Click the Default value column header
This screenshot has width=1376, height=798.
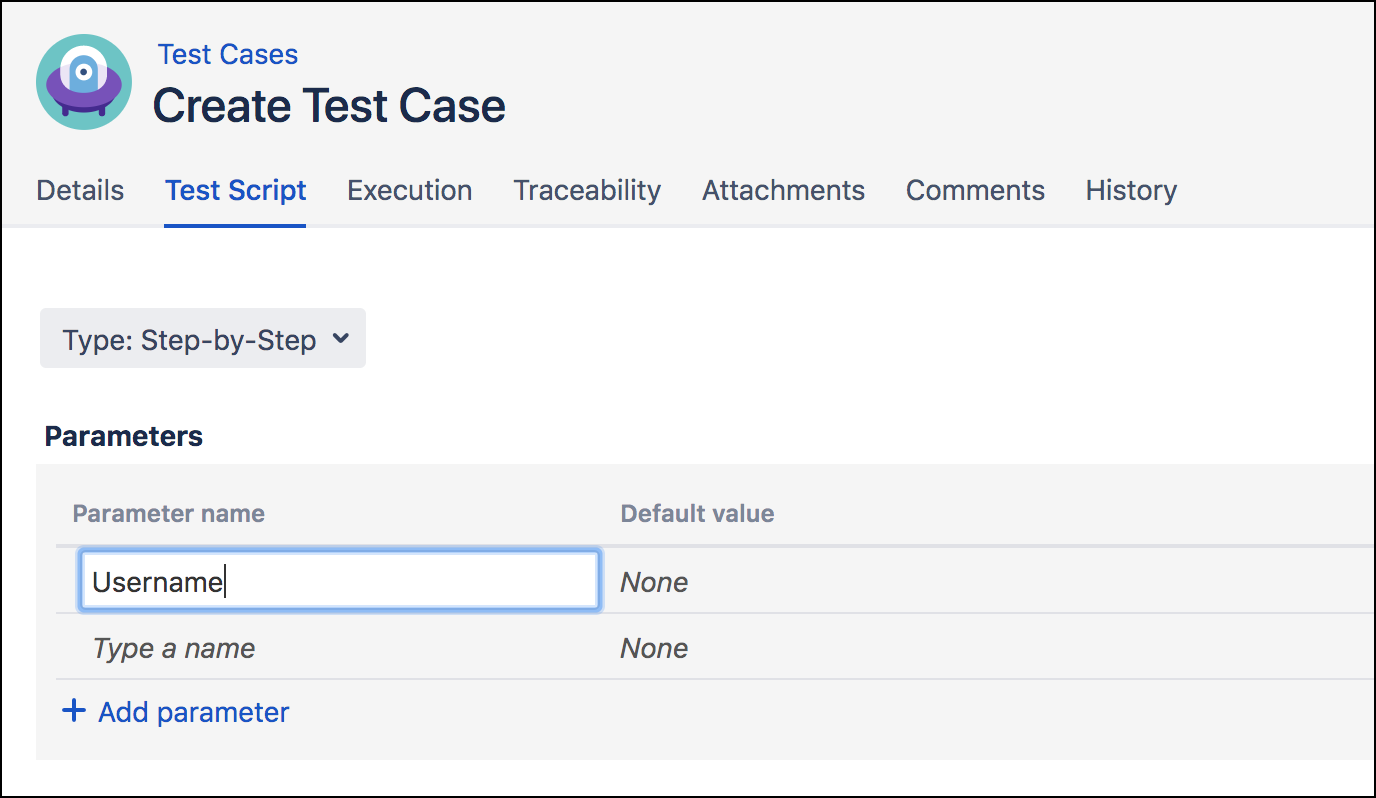(x=697, y=513)
